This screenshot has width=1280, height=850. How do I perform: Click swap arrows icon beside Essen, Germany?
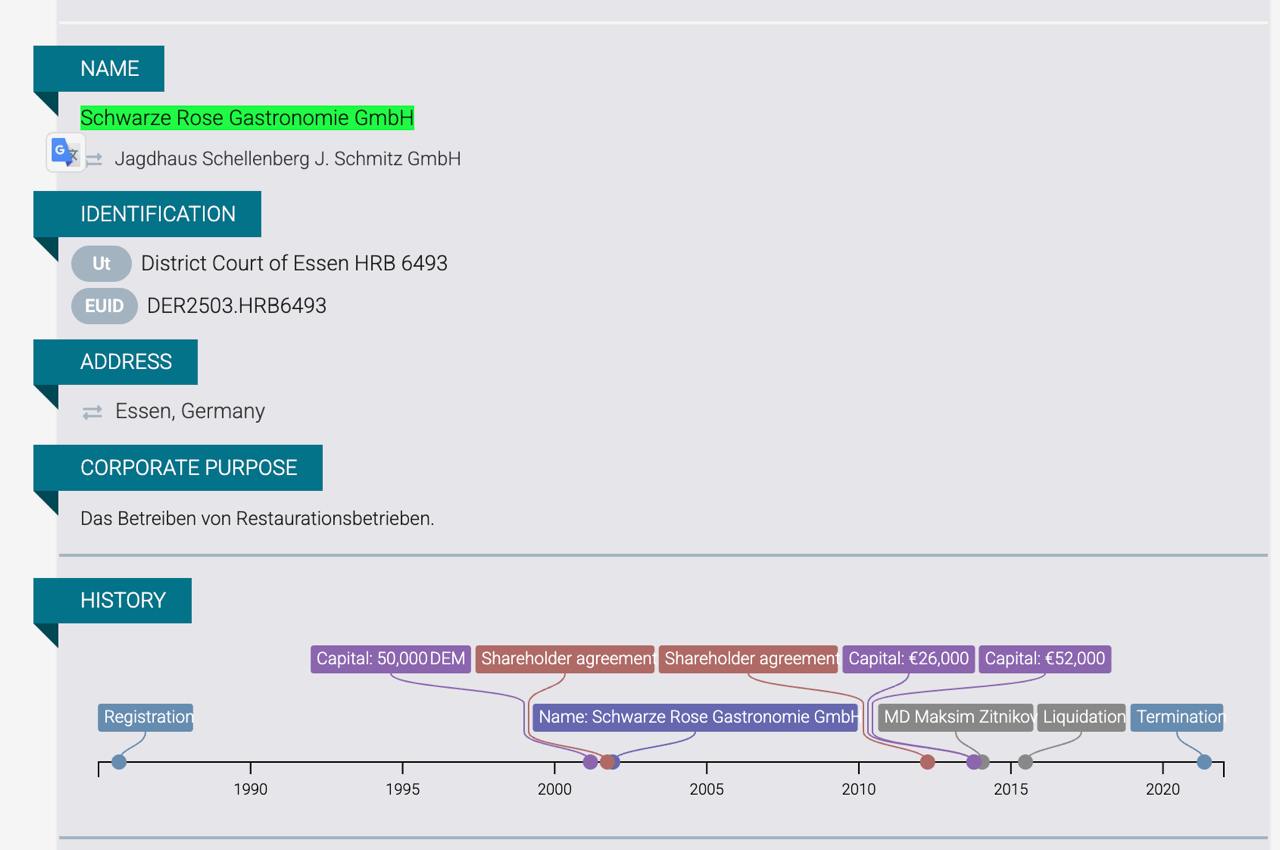[92, 412]
